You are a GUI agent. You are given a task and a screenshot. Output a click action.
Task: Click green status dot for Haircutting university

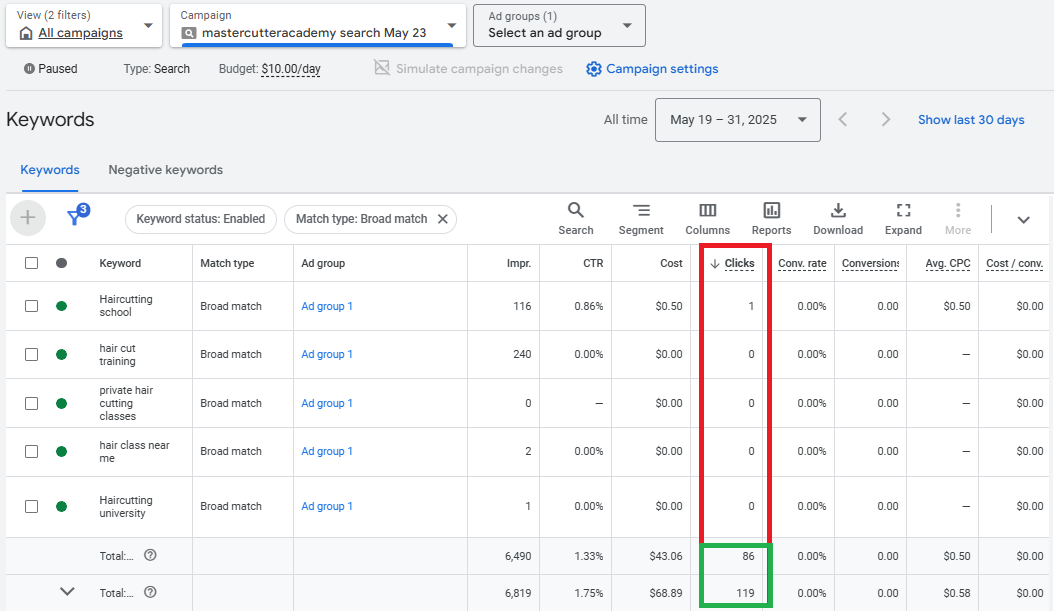pos(61,506)
